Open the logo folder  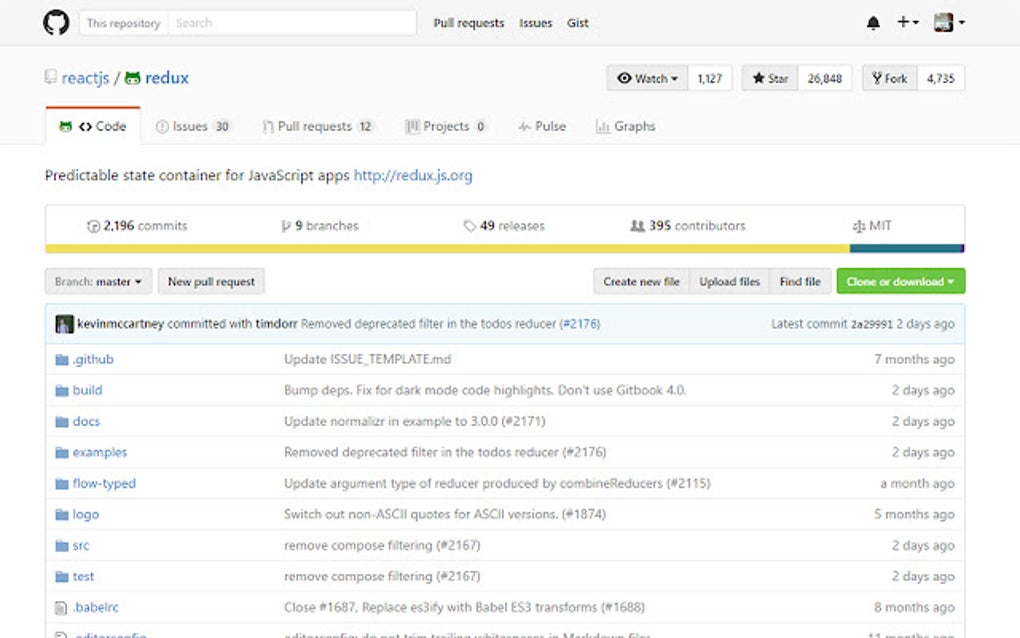click(x=86, y=514)
